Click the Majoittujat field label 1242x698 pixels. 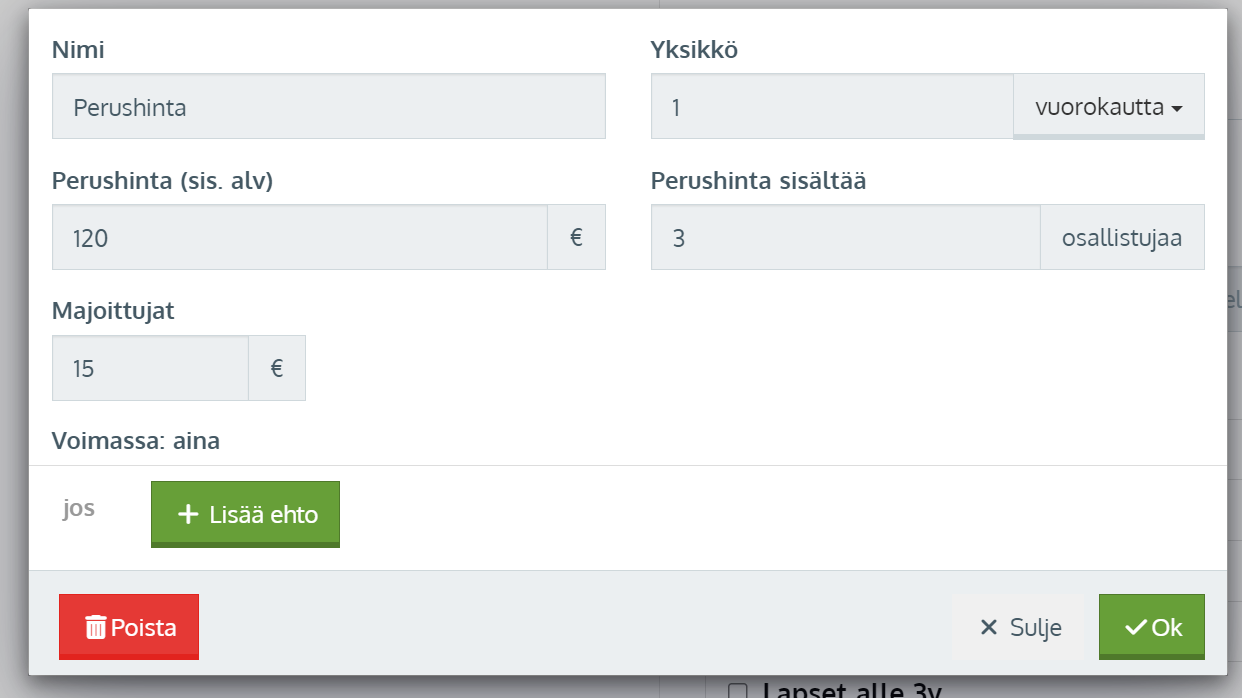(x=113, y=311)
